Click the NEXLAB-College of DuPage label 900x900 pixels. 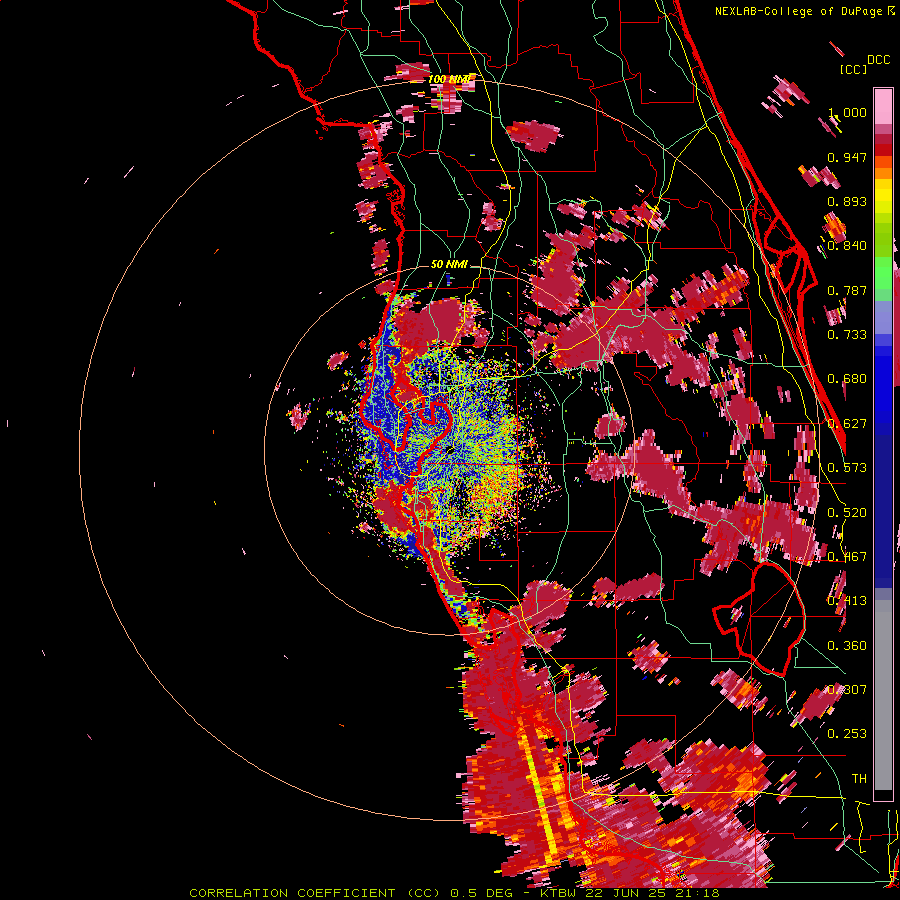800,11
